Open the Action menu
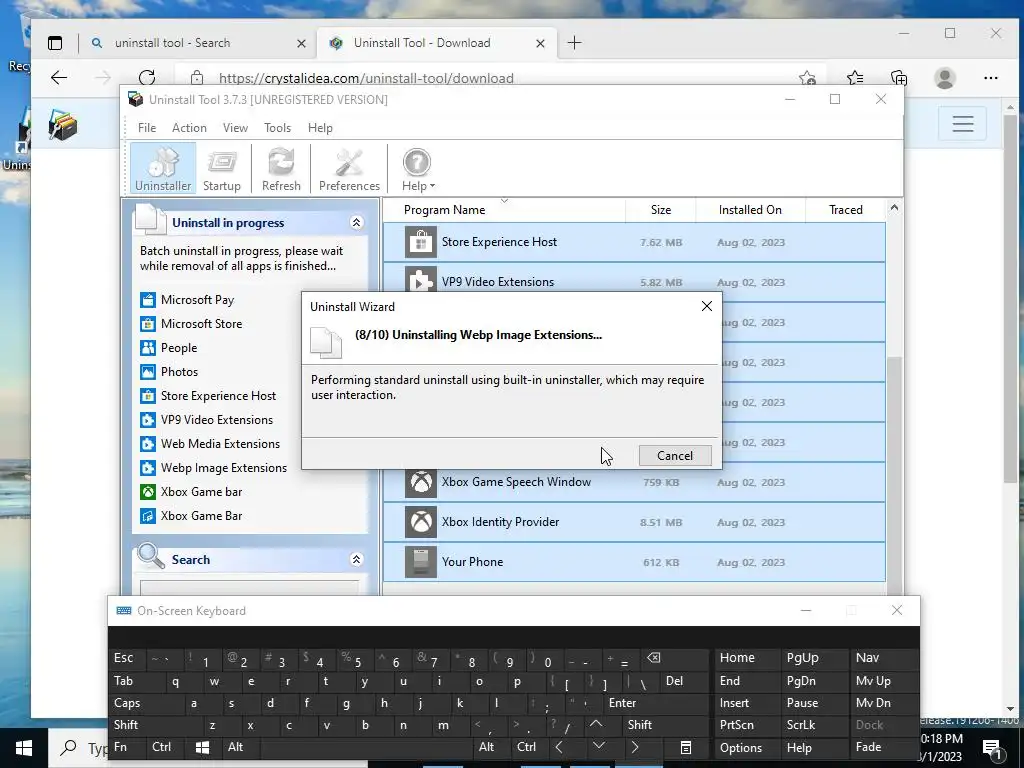 coord(189,128)
